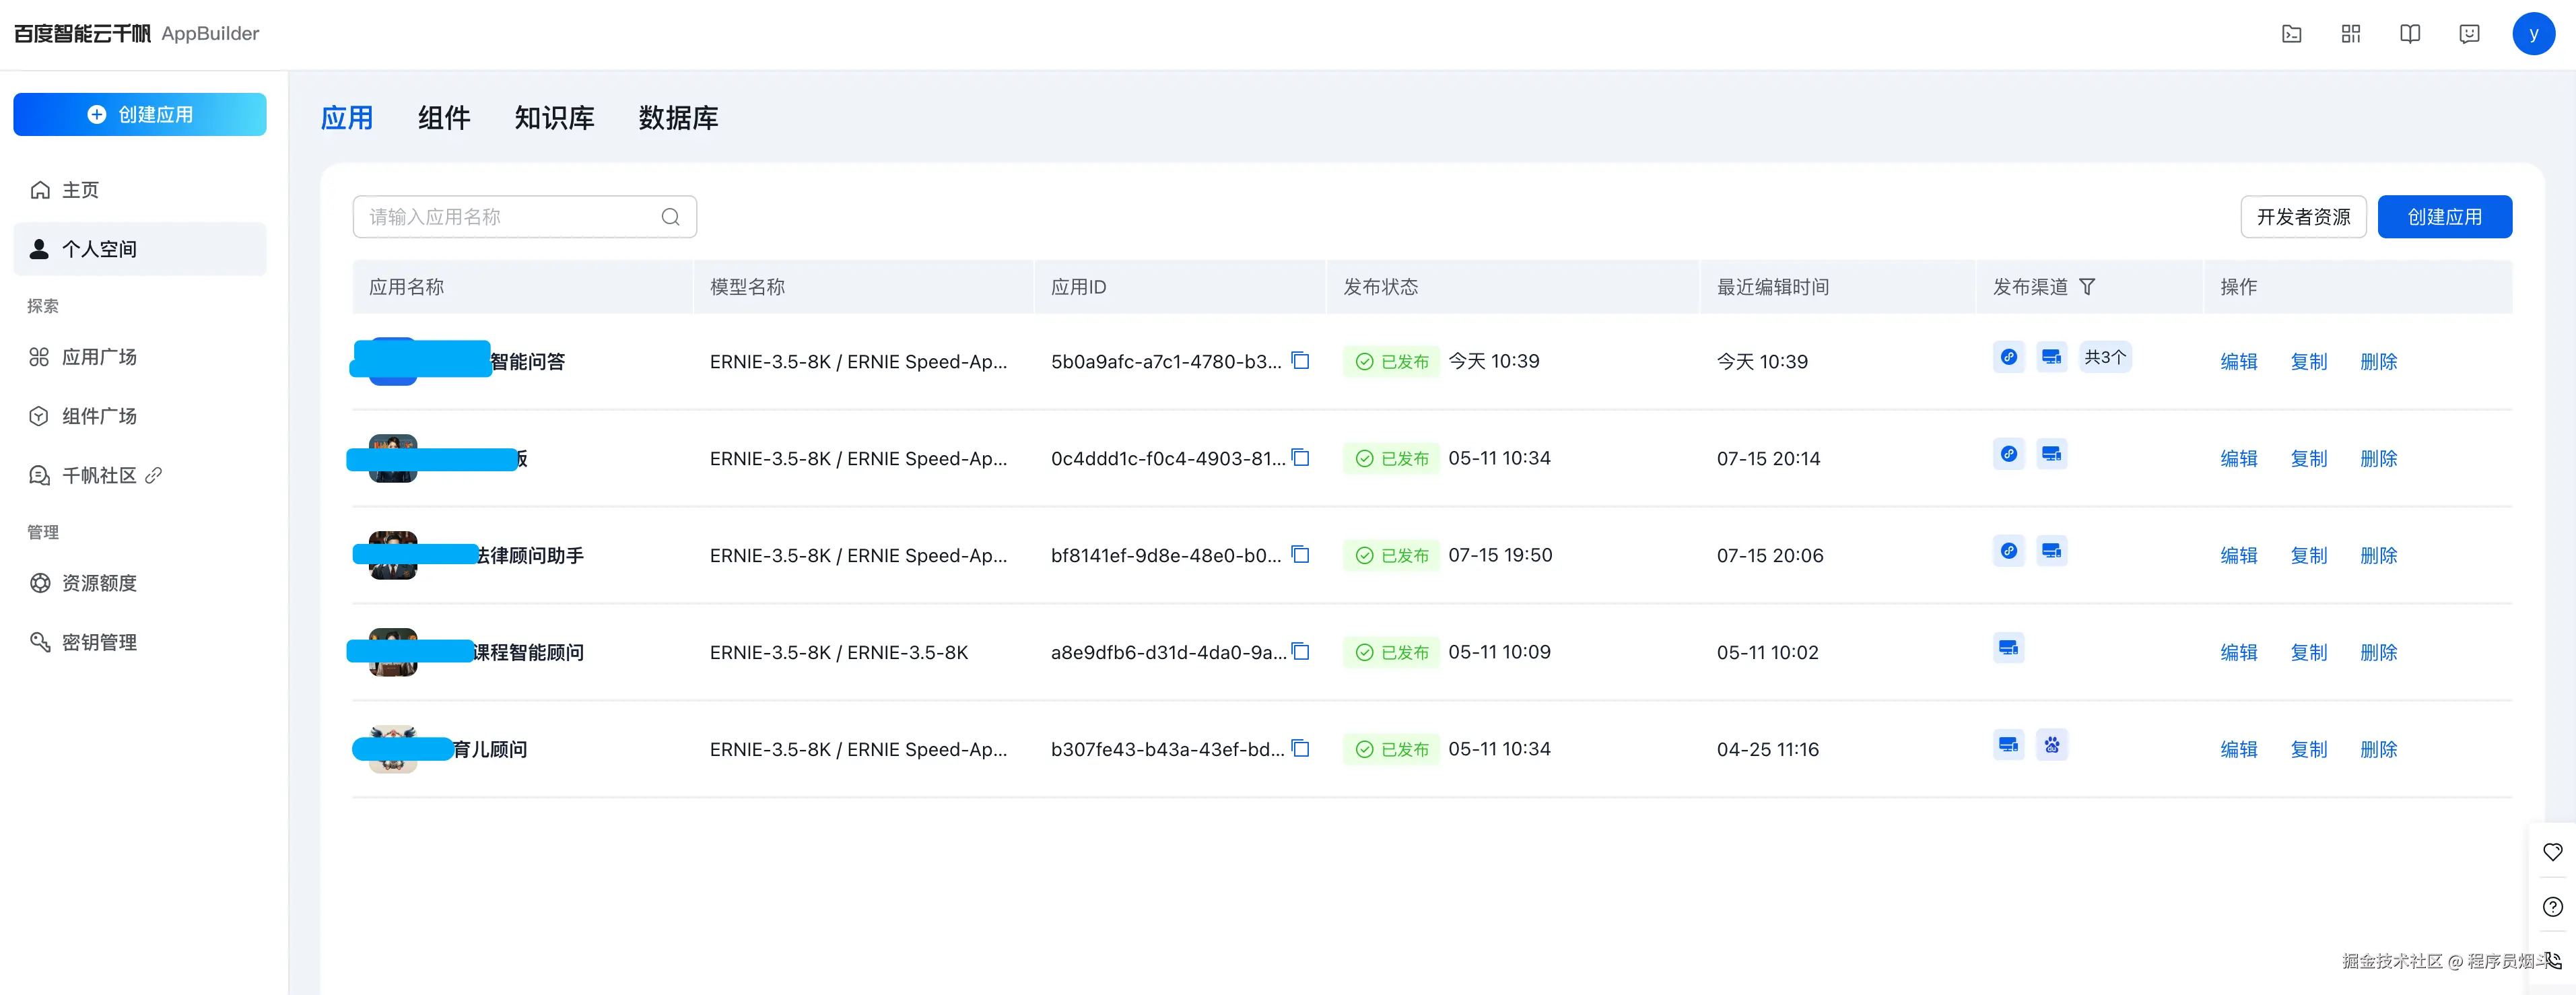Copy the app ID starting with 5b0a9afc
Image resolution: width=2576 pixels, height=995 pixels.
point(1300,360)
